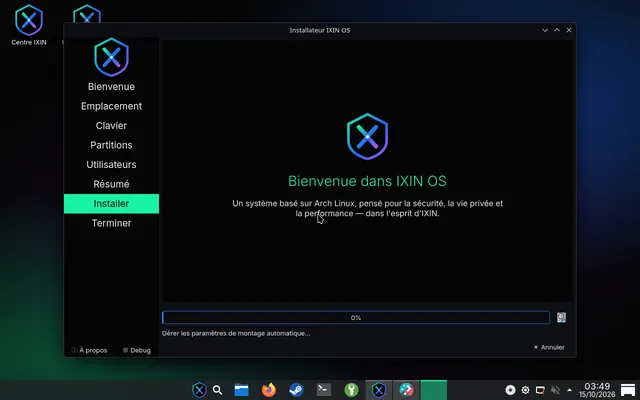Screen dimensions: 640x400
Task: Select Emplacement step in the sidebar
Action: (111, 106)
